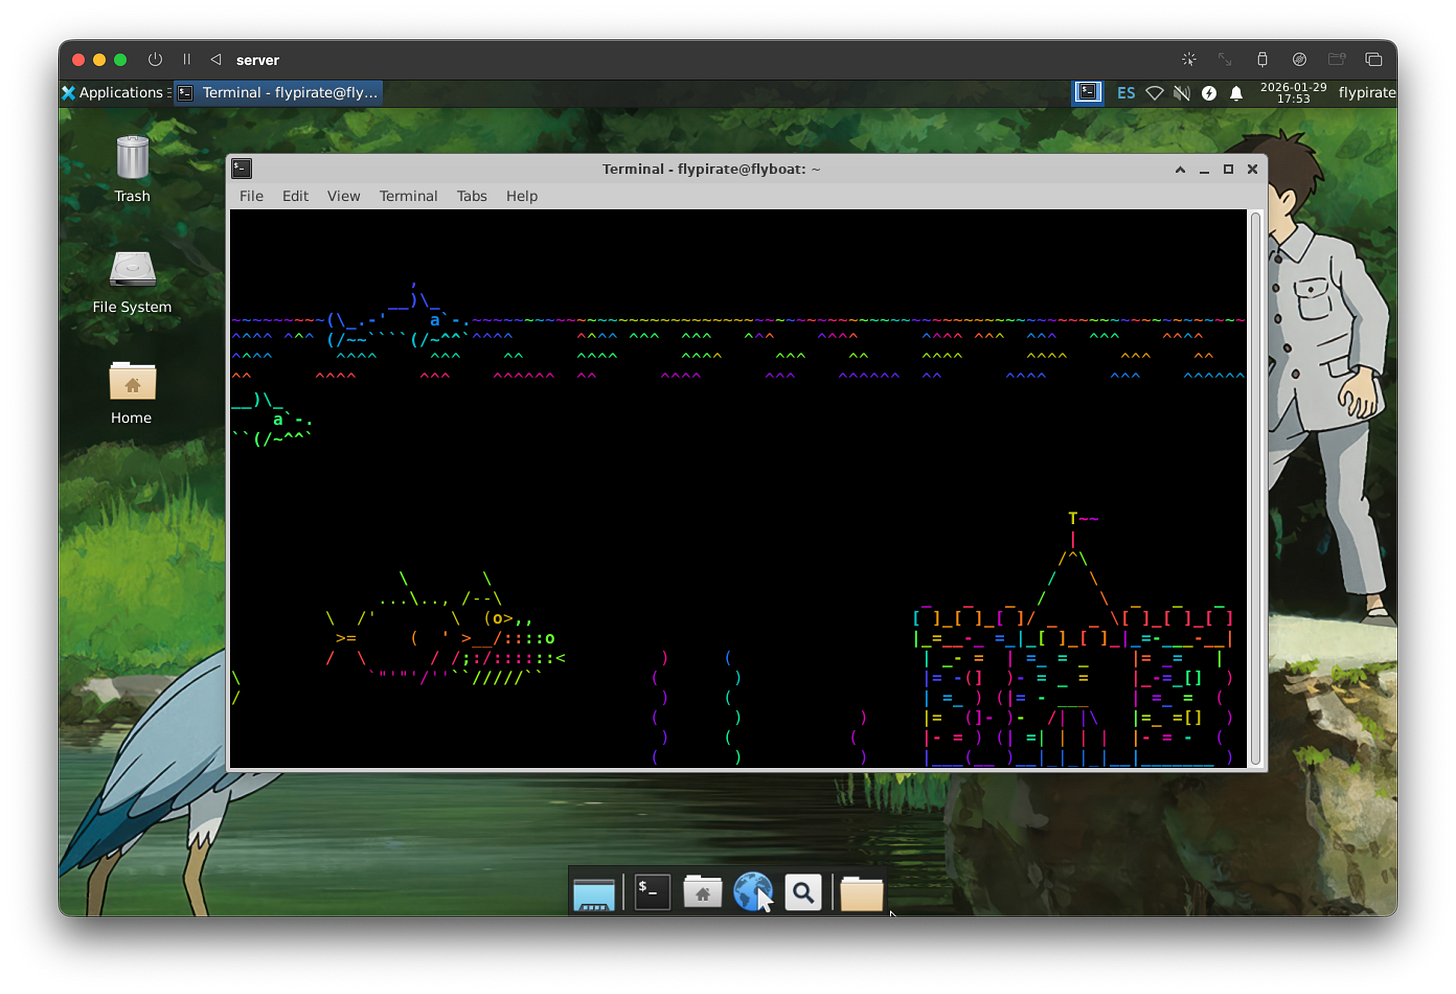Screen dimensions: 1456x994
Task: Minimize the Terminal window
Action: point(1204,169)
